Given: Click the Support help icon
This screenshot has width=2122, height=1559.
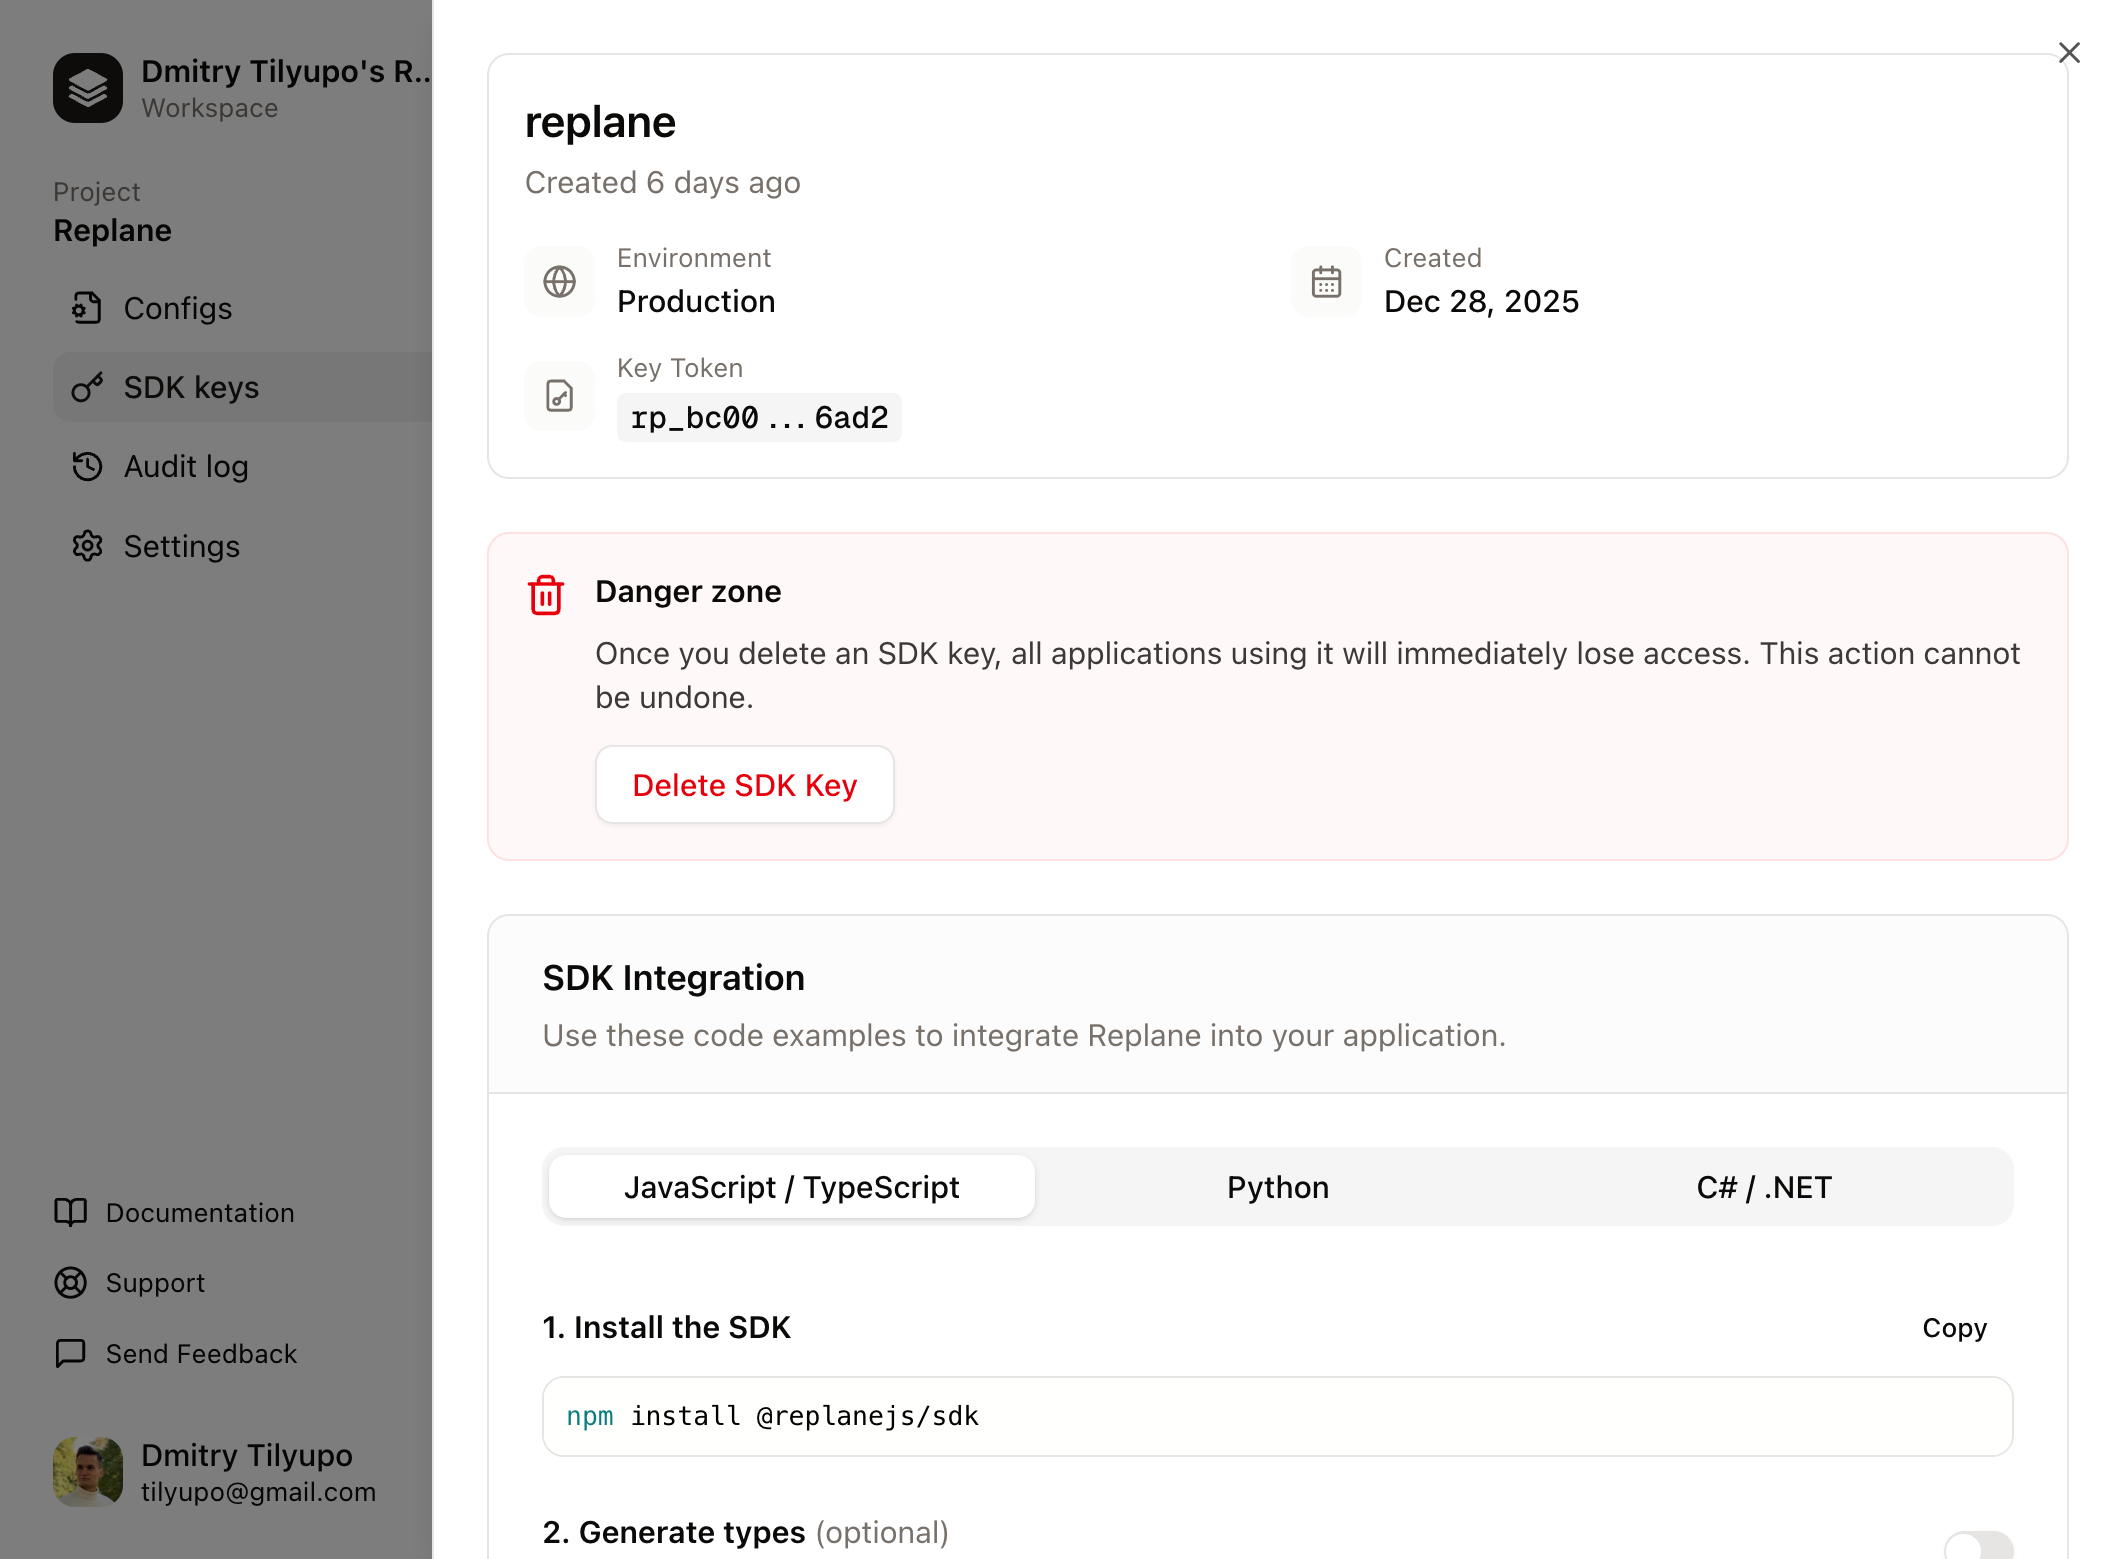Looking at the screenshot, I should tap(70, 1283).
